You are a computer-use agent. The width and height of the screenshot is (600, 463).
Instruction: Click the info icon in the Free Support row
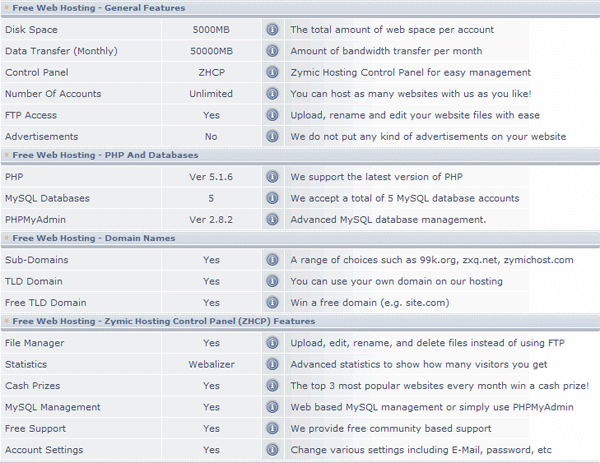coord(272,429)
